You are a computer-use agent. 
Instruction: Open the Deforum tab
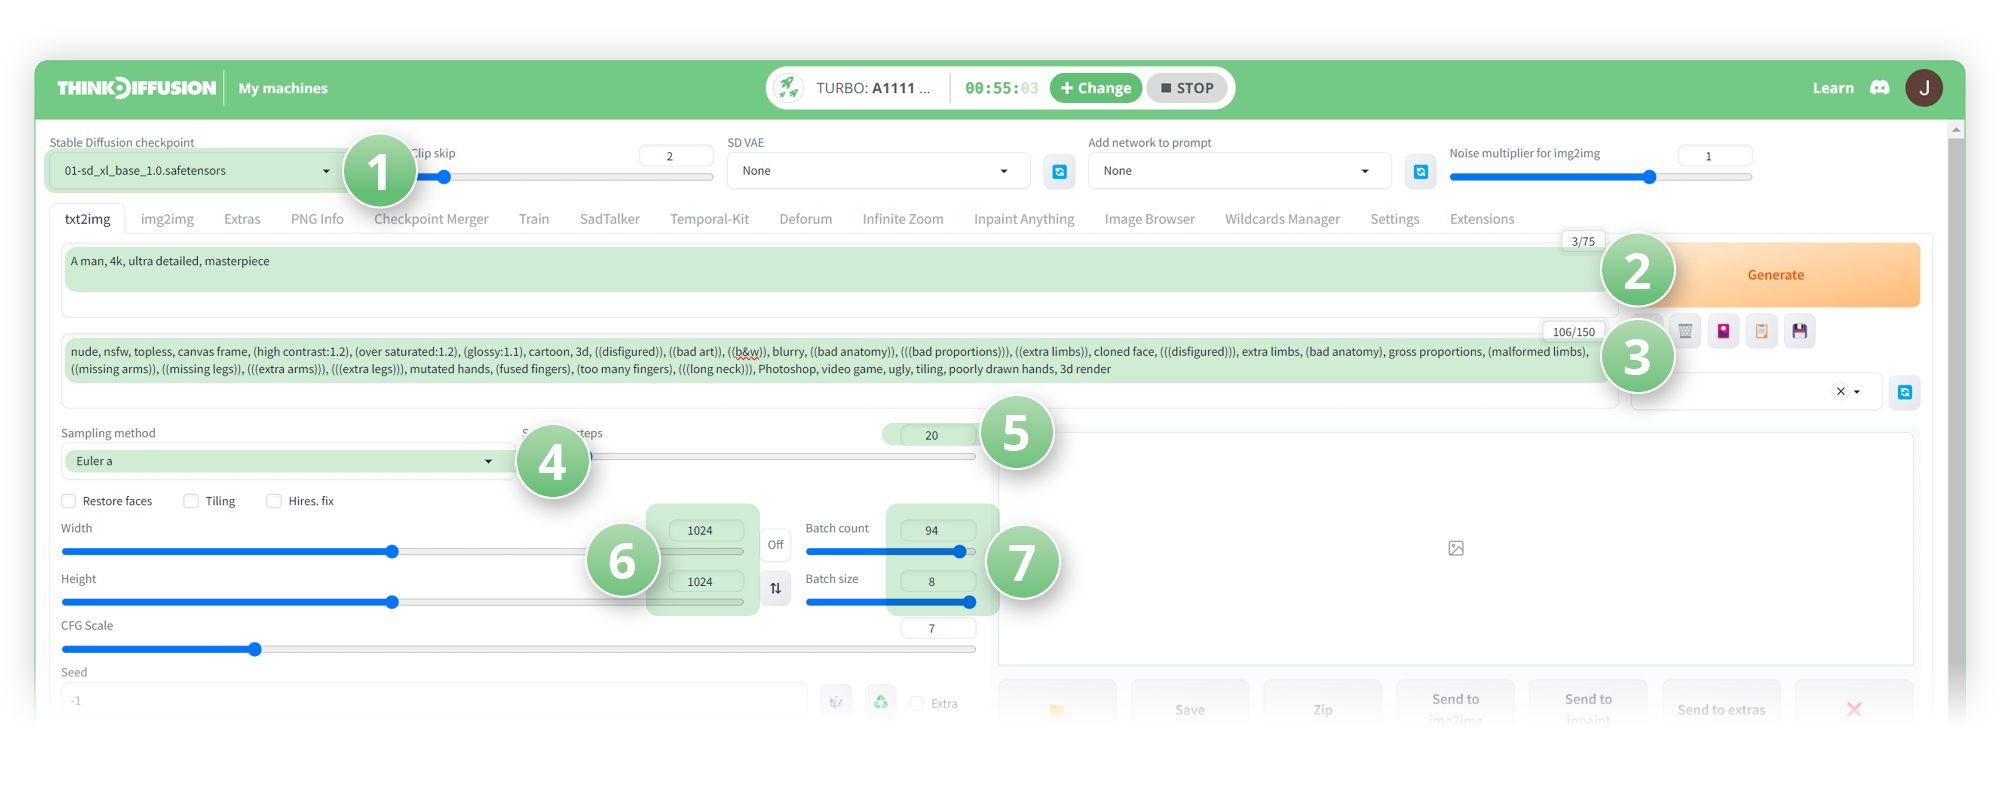806,219
